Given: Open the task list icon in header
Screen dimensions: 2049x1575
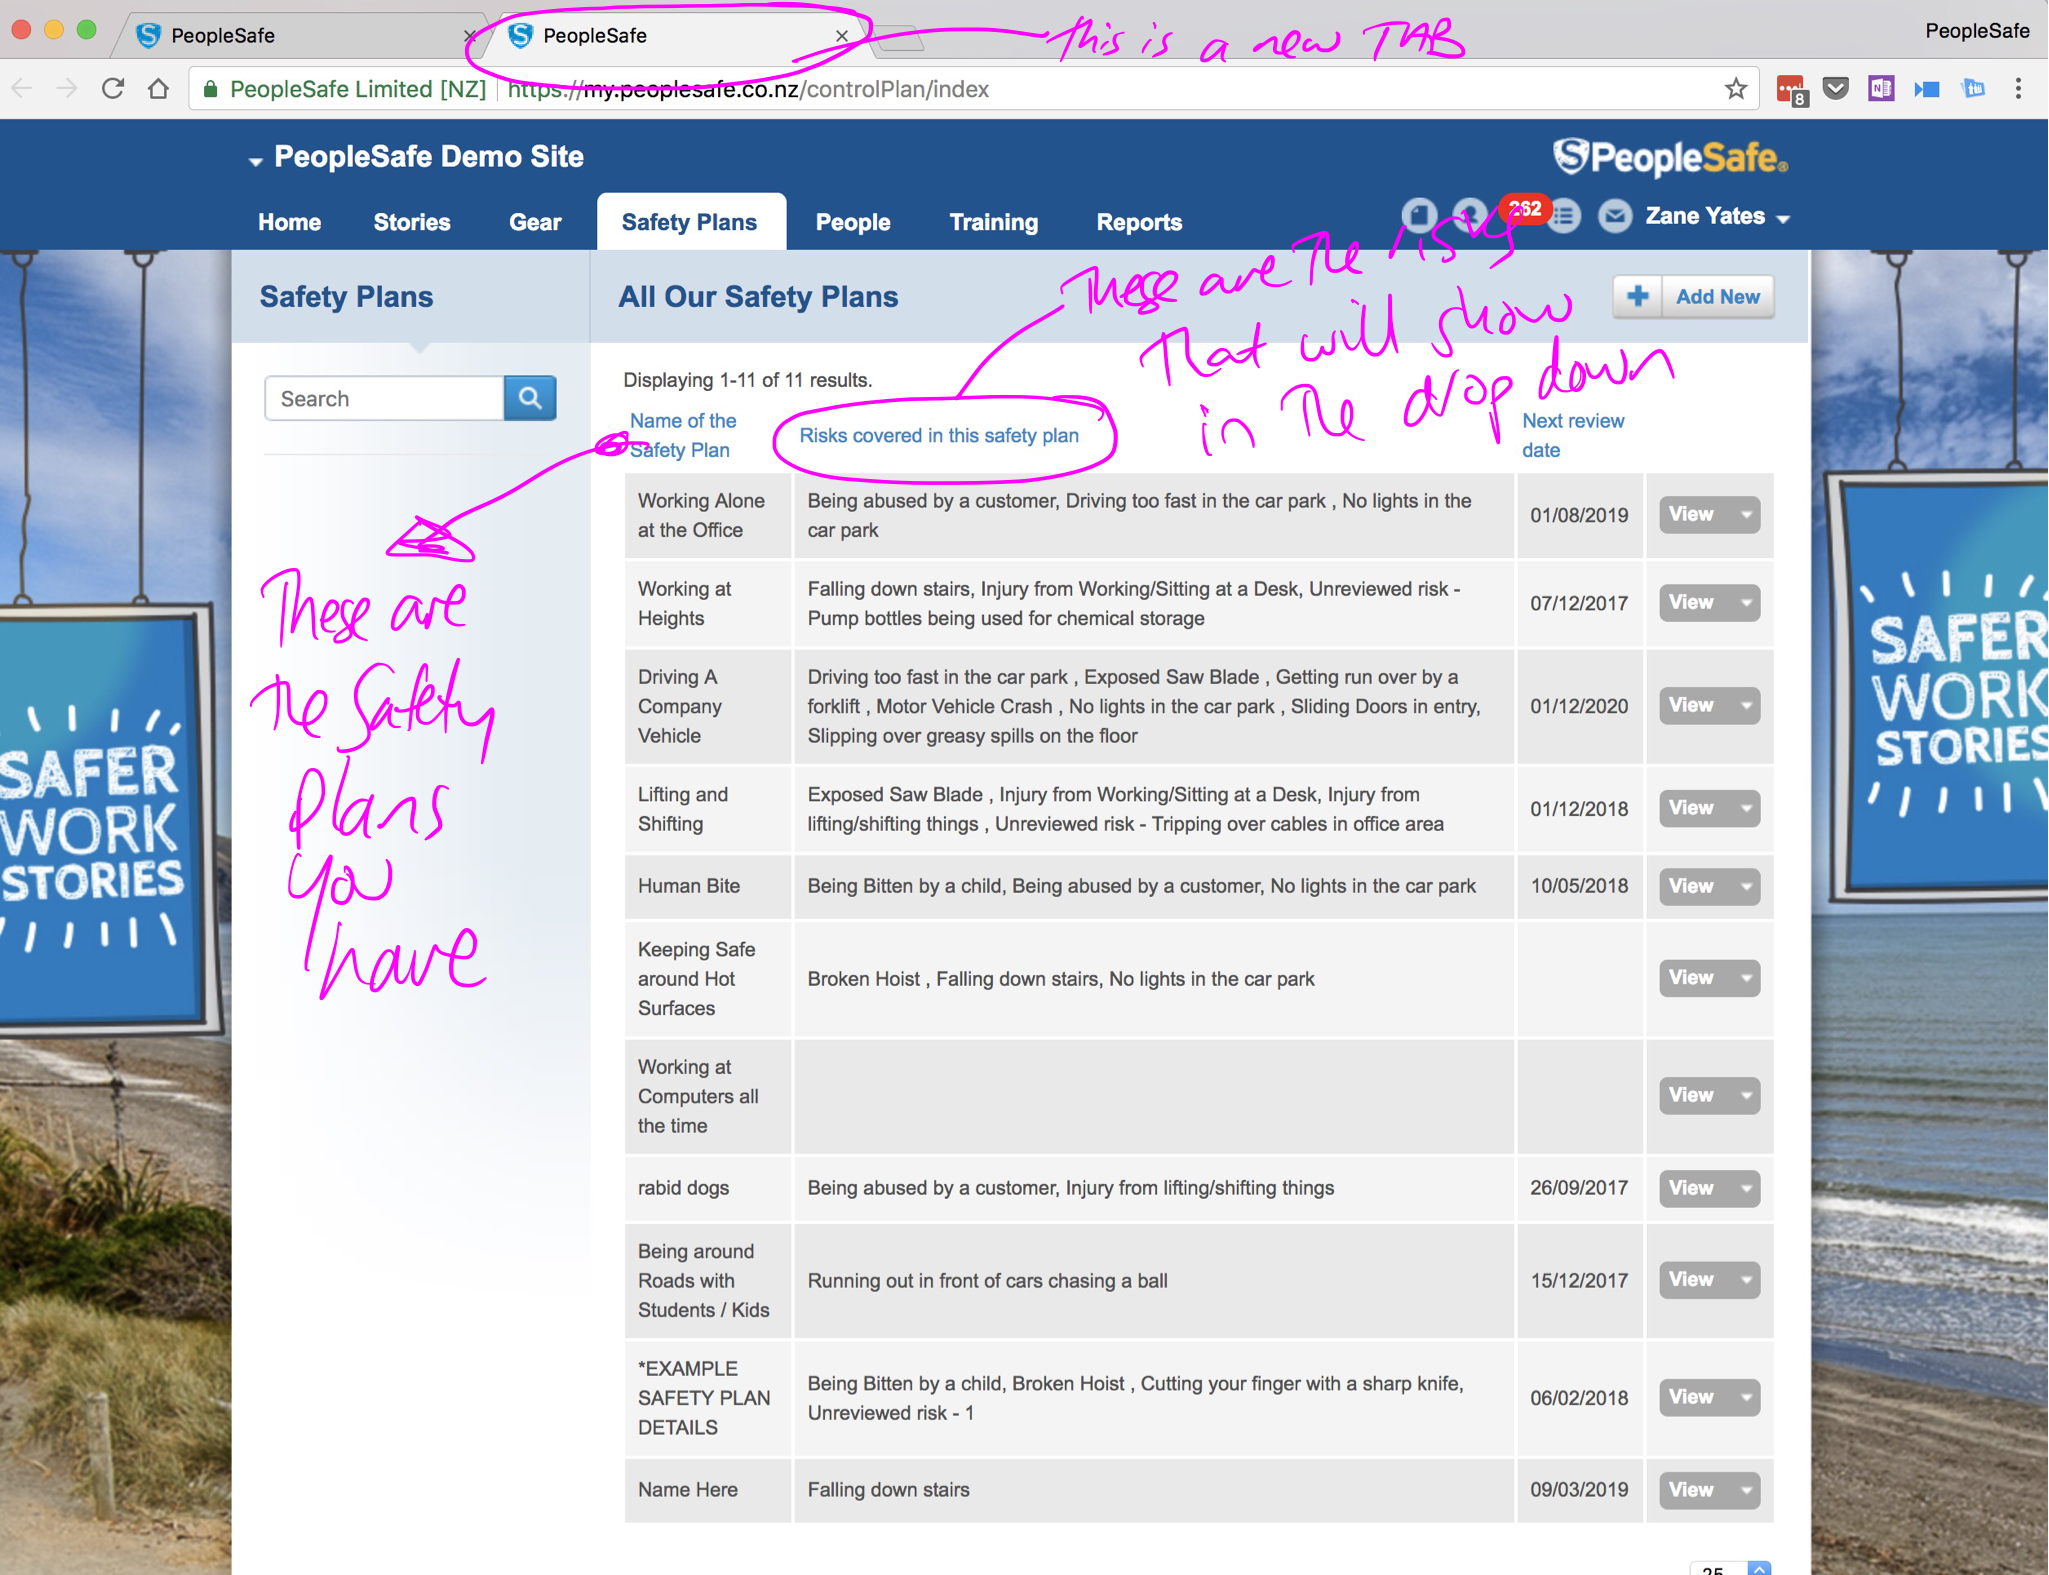Looking at the screenshot, I should 1565,215.
